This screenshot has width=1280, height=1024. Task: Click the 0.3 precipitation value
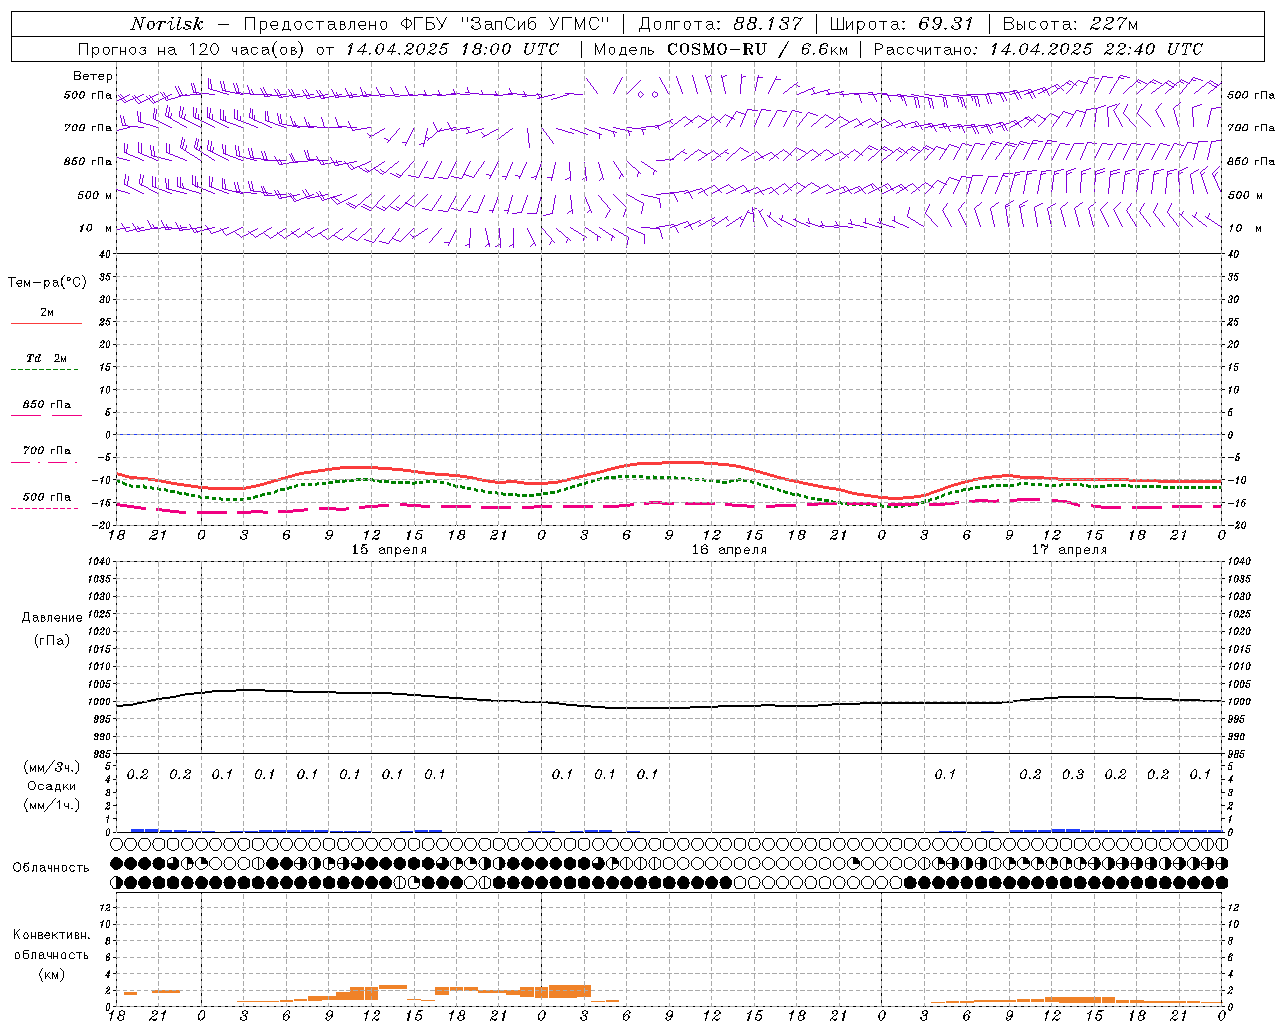(x=1073, y=774)
